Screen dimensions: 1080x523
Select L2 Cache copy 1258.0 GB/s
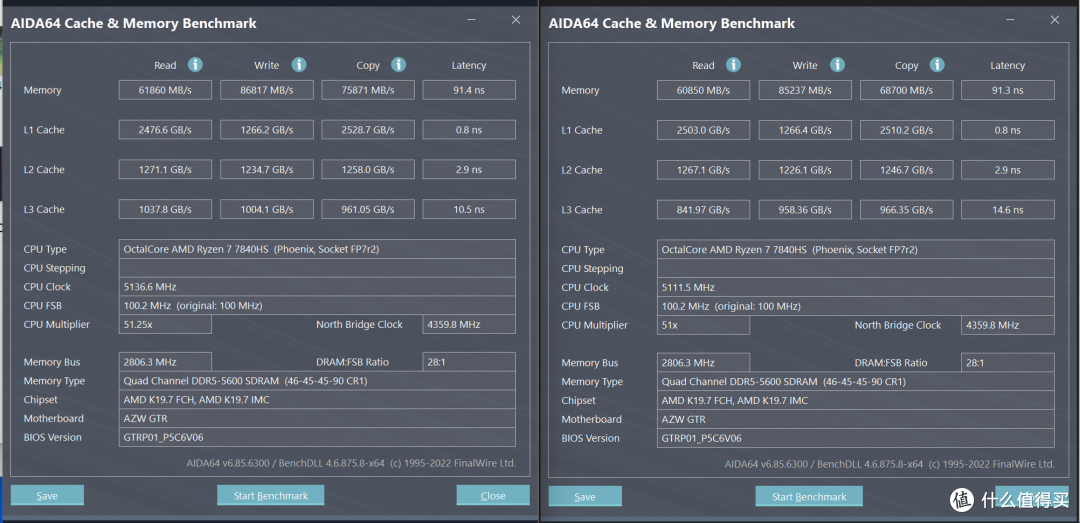click(368, 170)
